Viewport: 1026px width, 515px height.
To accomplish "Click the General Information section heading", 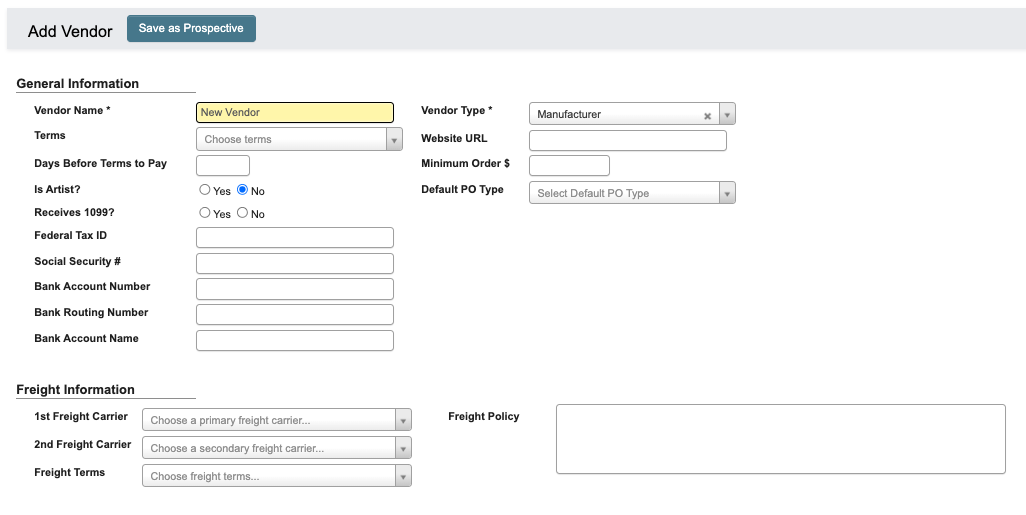I will pyautogui.click(x=77, y=84).
